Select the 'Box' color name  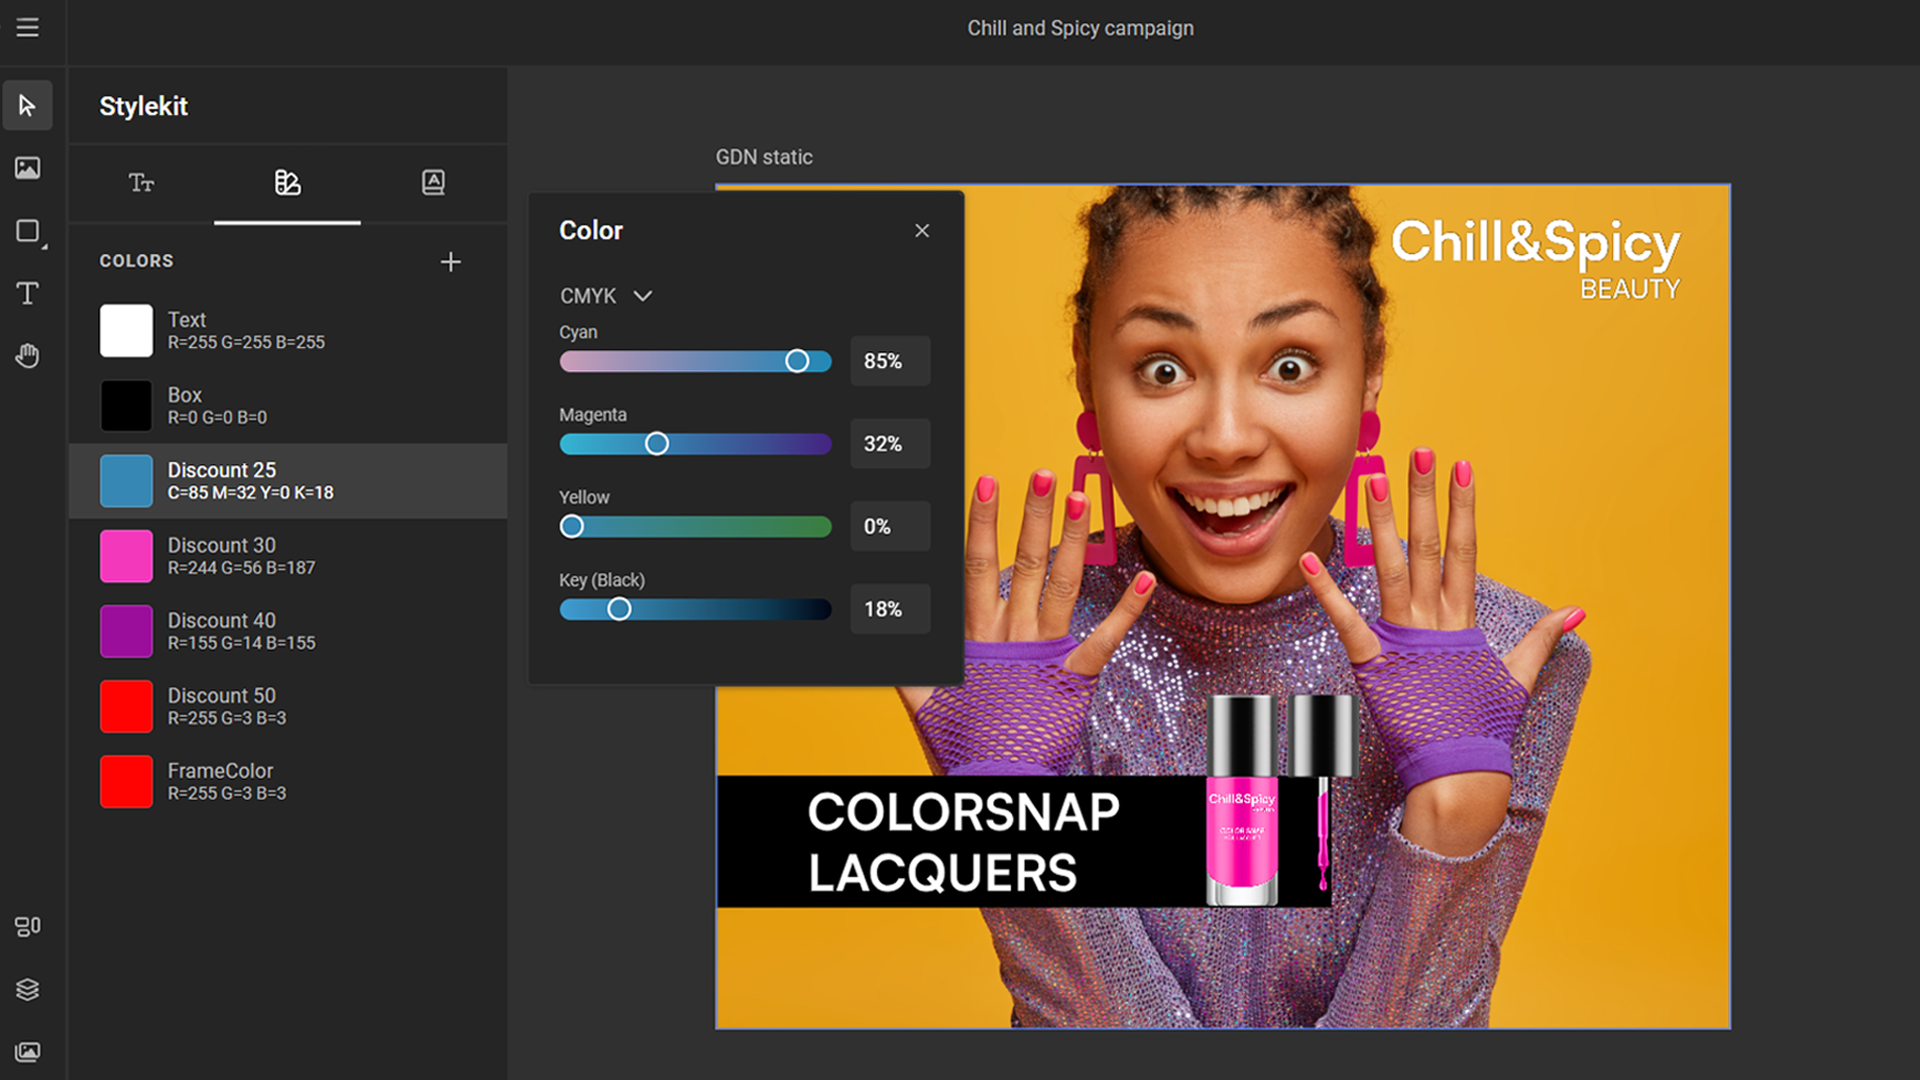[x=184, y=395]
